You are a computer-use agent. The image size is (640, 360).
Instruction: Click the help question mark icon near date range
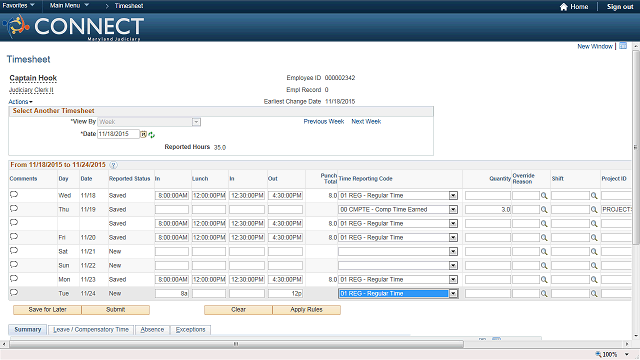(x=113, y=165)
